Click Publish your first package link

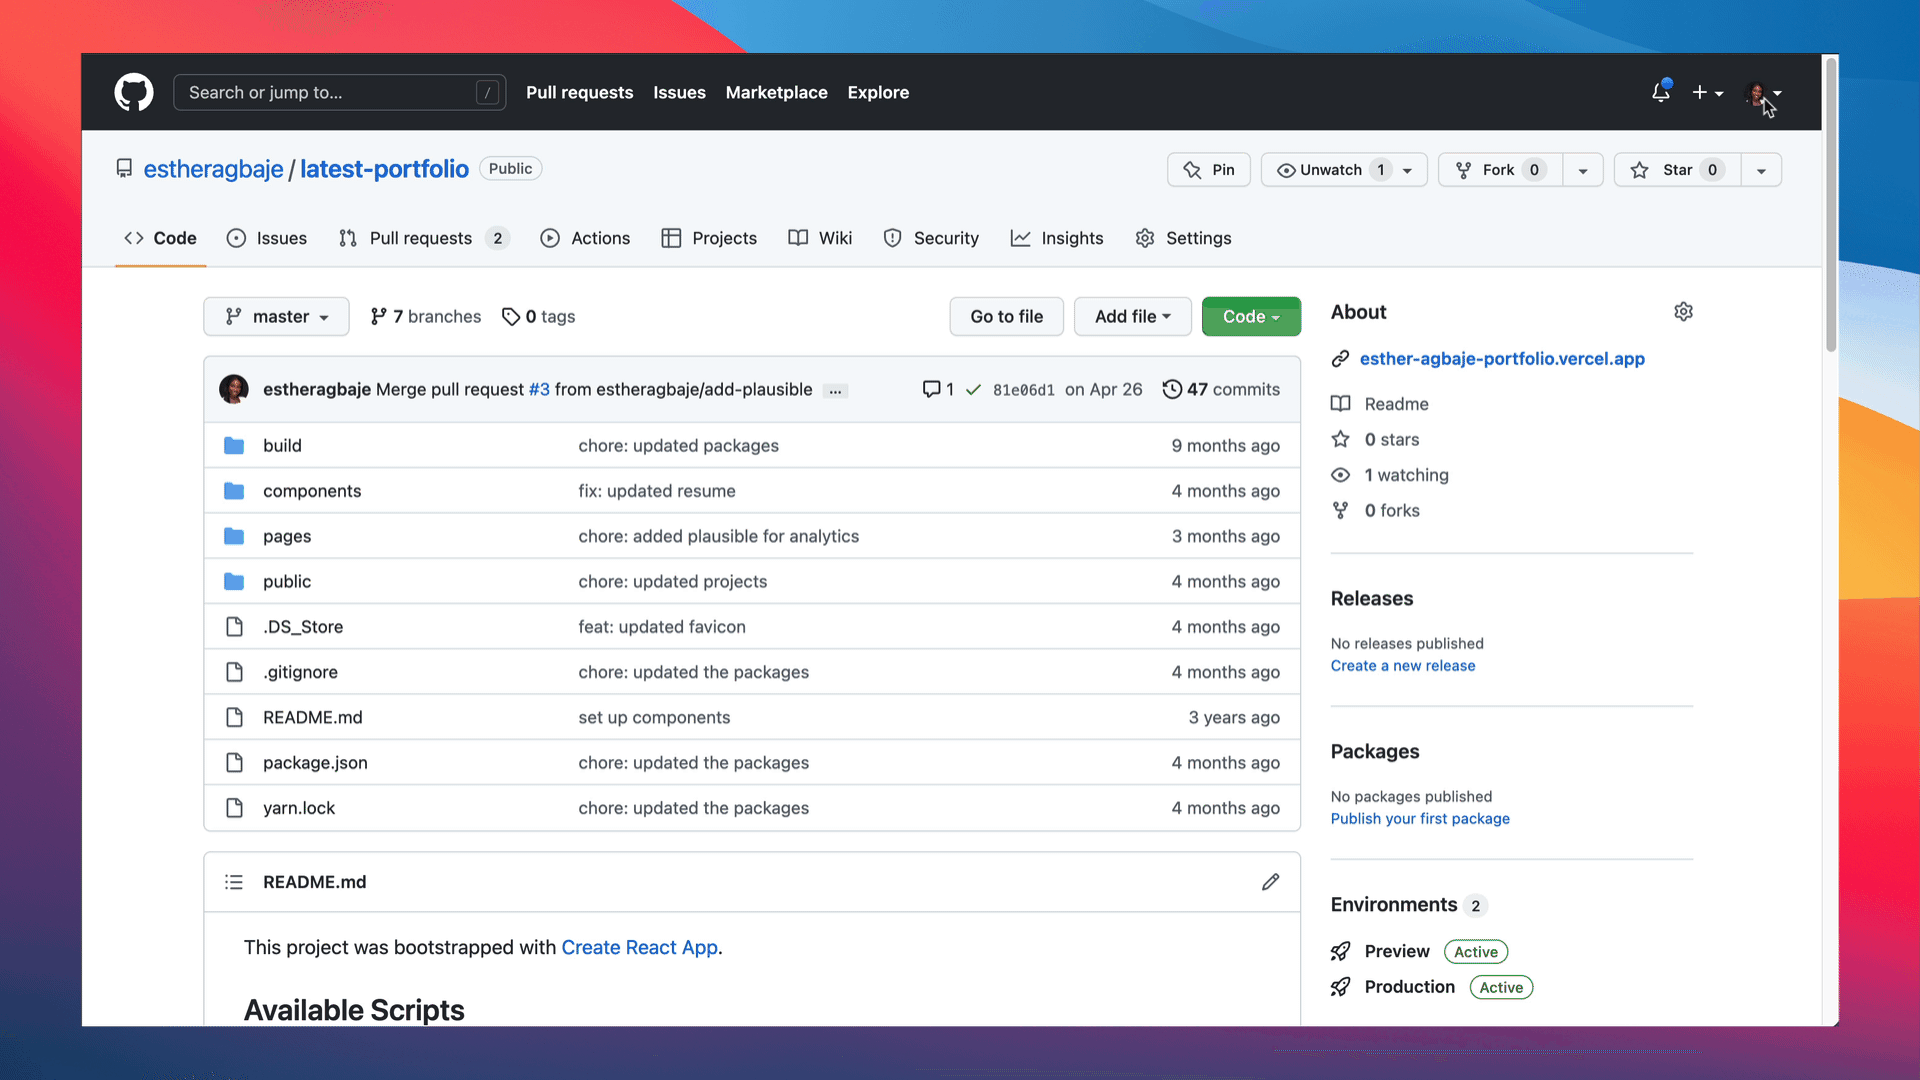(1420, 819)
